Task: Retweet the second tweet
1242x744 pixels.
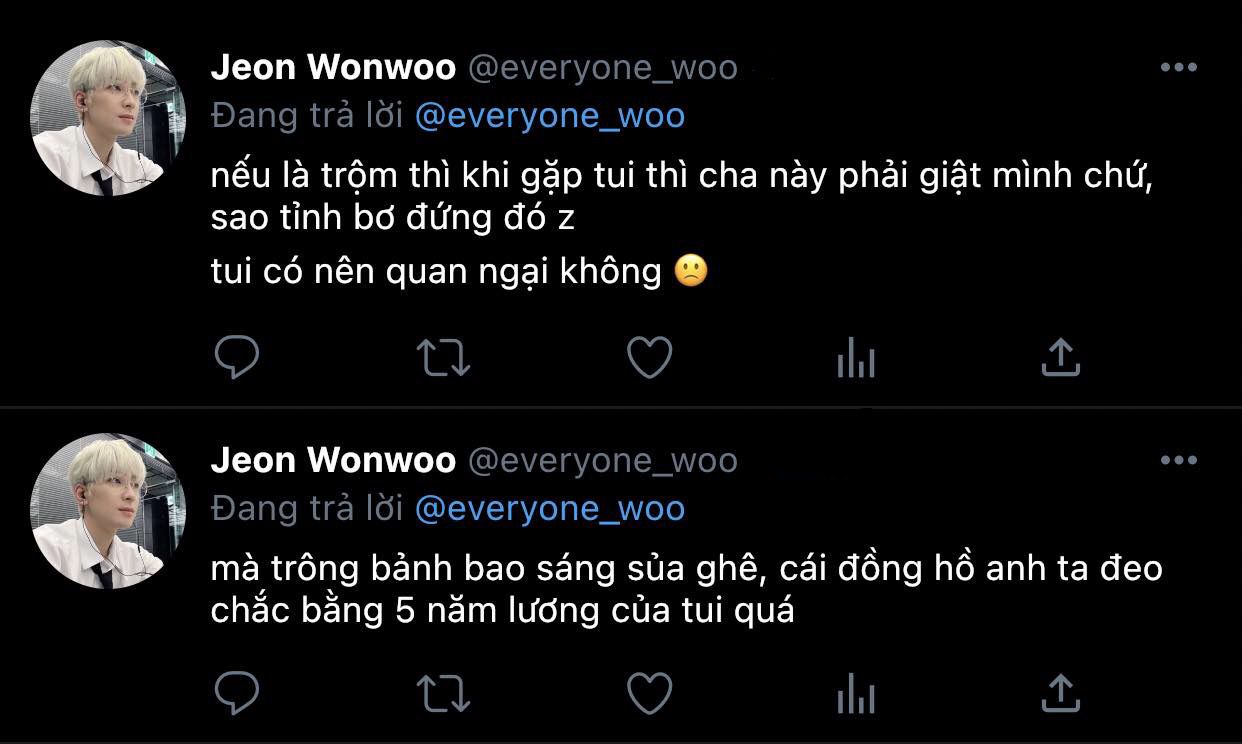Action: (x=442, y=692)
